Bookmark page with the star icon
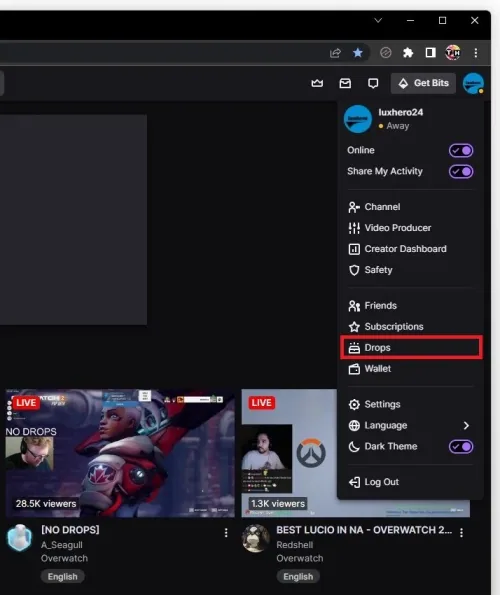500x595 pixels. [357, 53]
